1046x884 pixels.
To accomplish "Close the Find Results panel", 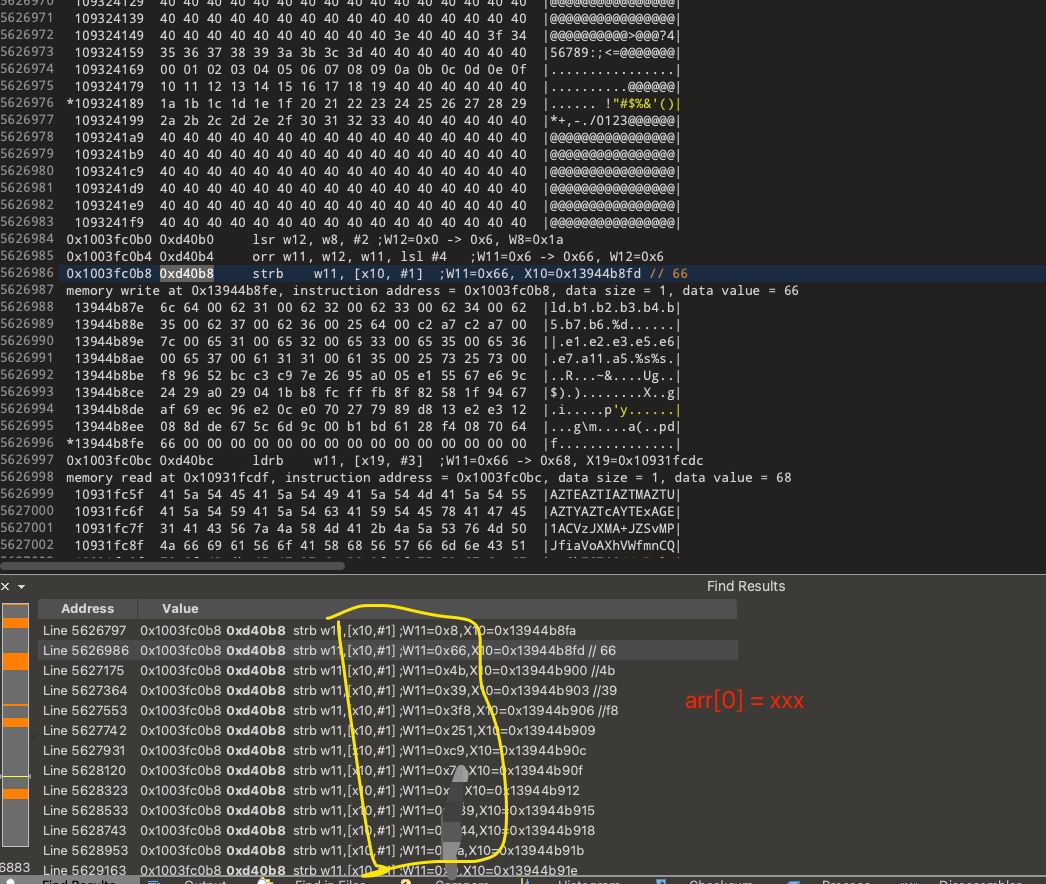I will [x=5, y=586].
